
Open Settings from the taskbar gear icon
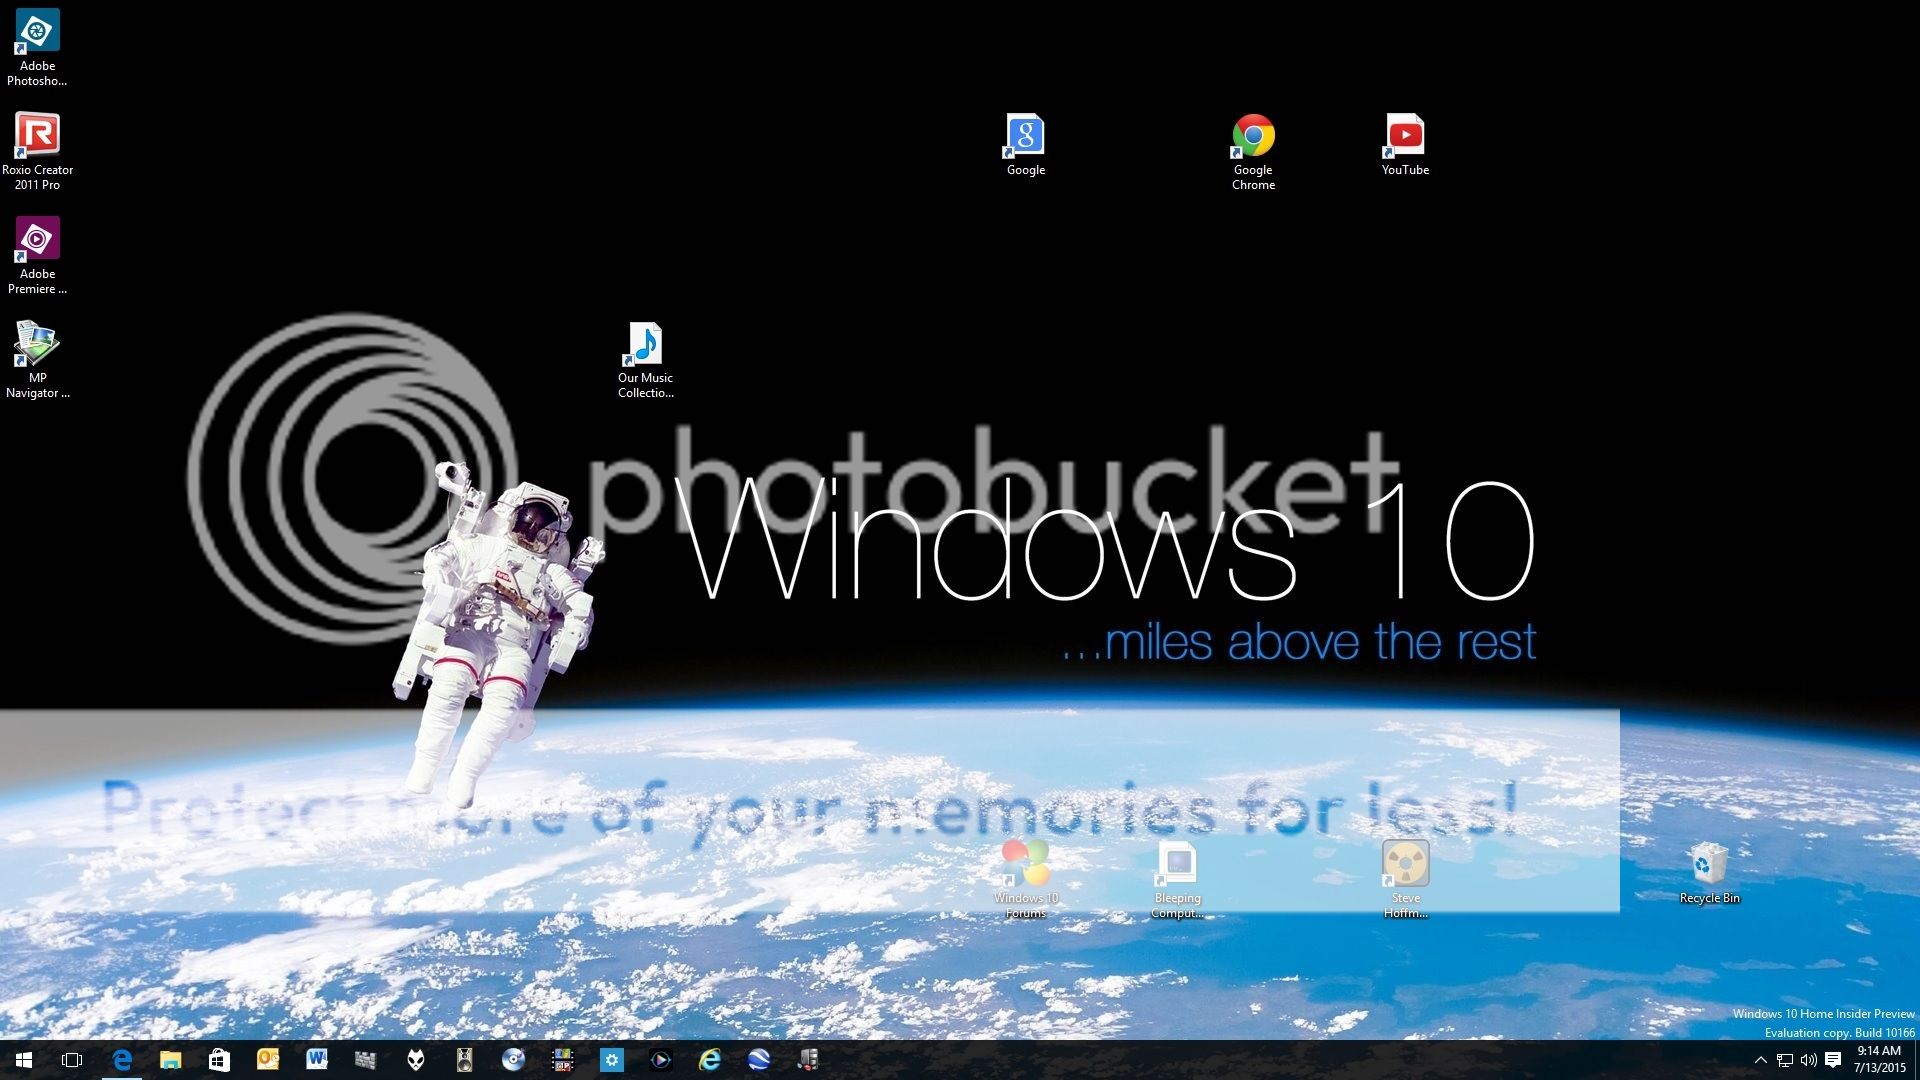[612, 1060]
